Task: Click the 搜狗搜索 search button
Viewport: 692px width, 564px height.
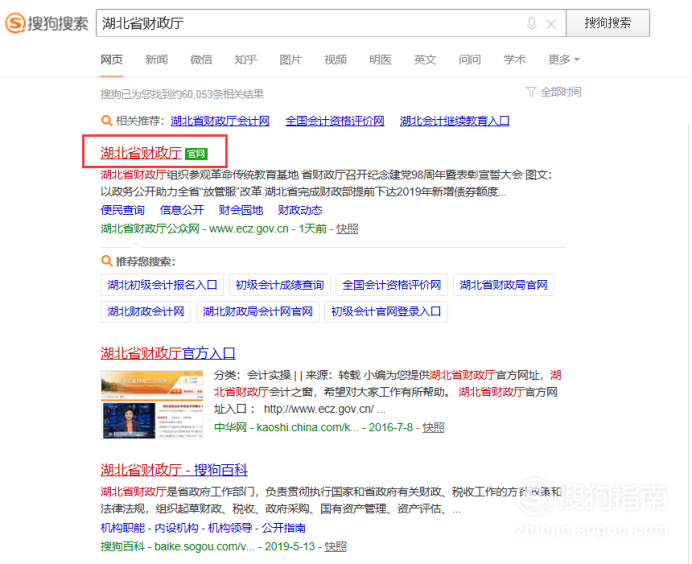Action: coord(608,23)
